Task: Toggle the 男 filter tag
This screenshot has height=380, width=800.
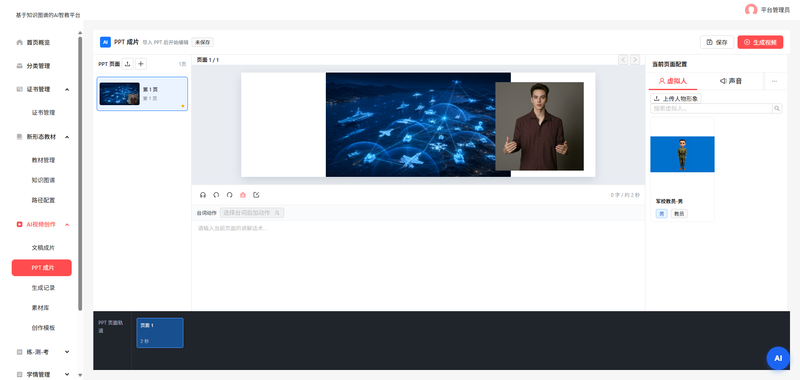Action: tap(662, 214)
